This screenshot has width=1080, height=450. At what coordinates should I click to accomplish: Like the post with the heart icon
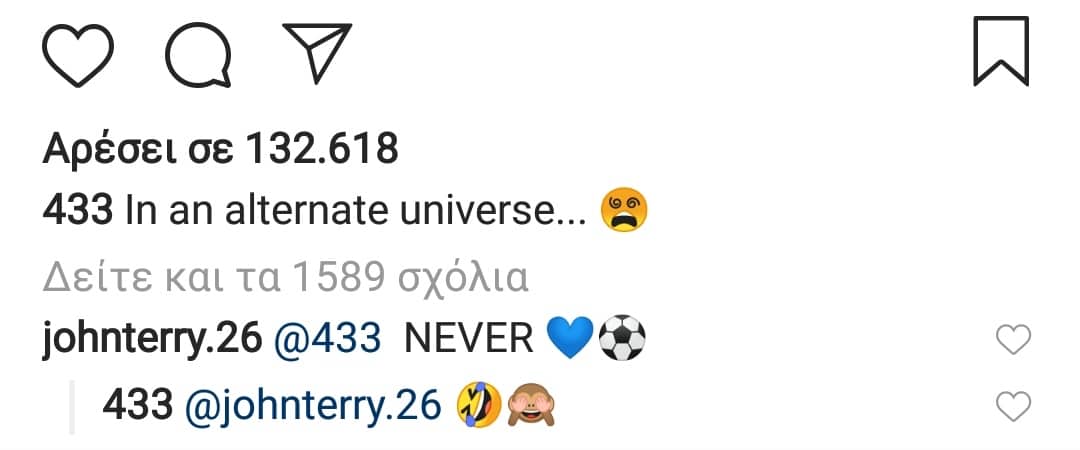[78, 54]
